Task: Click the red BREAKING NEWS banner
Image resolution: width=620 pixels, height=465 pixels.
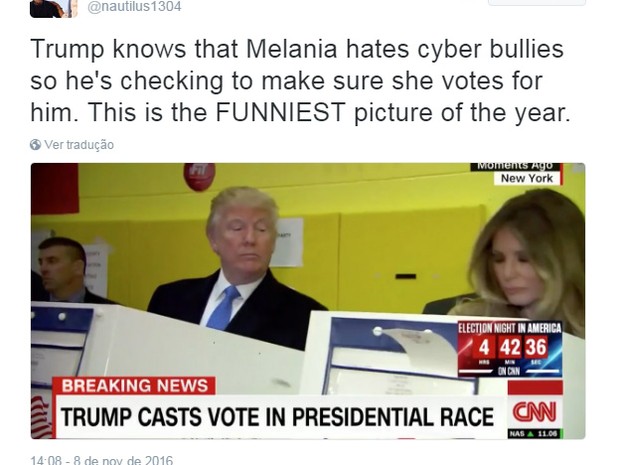Action: [x=134, y=386]
